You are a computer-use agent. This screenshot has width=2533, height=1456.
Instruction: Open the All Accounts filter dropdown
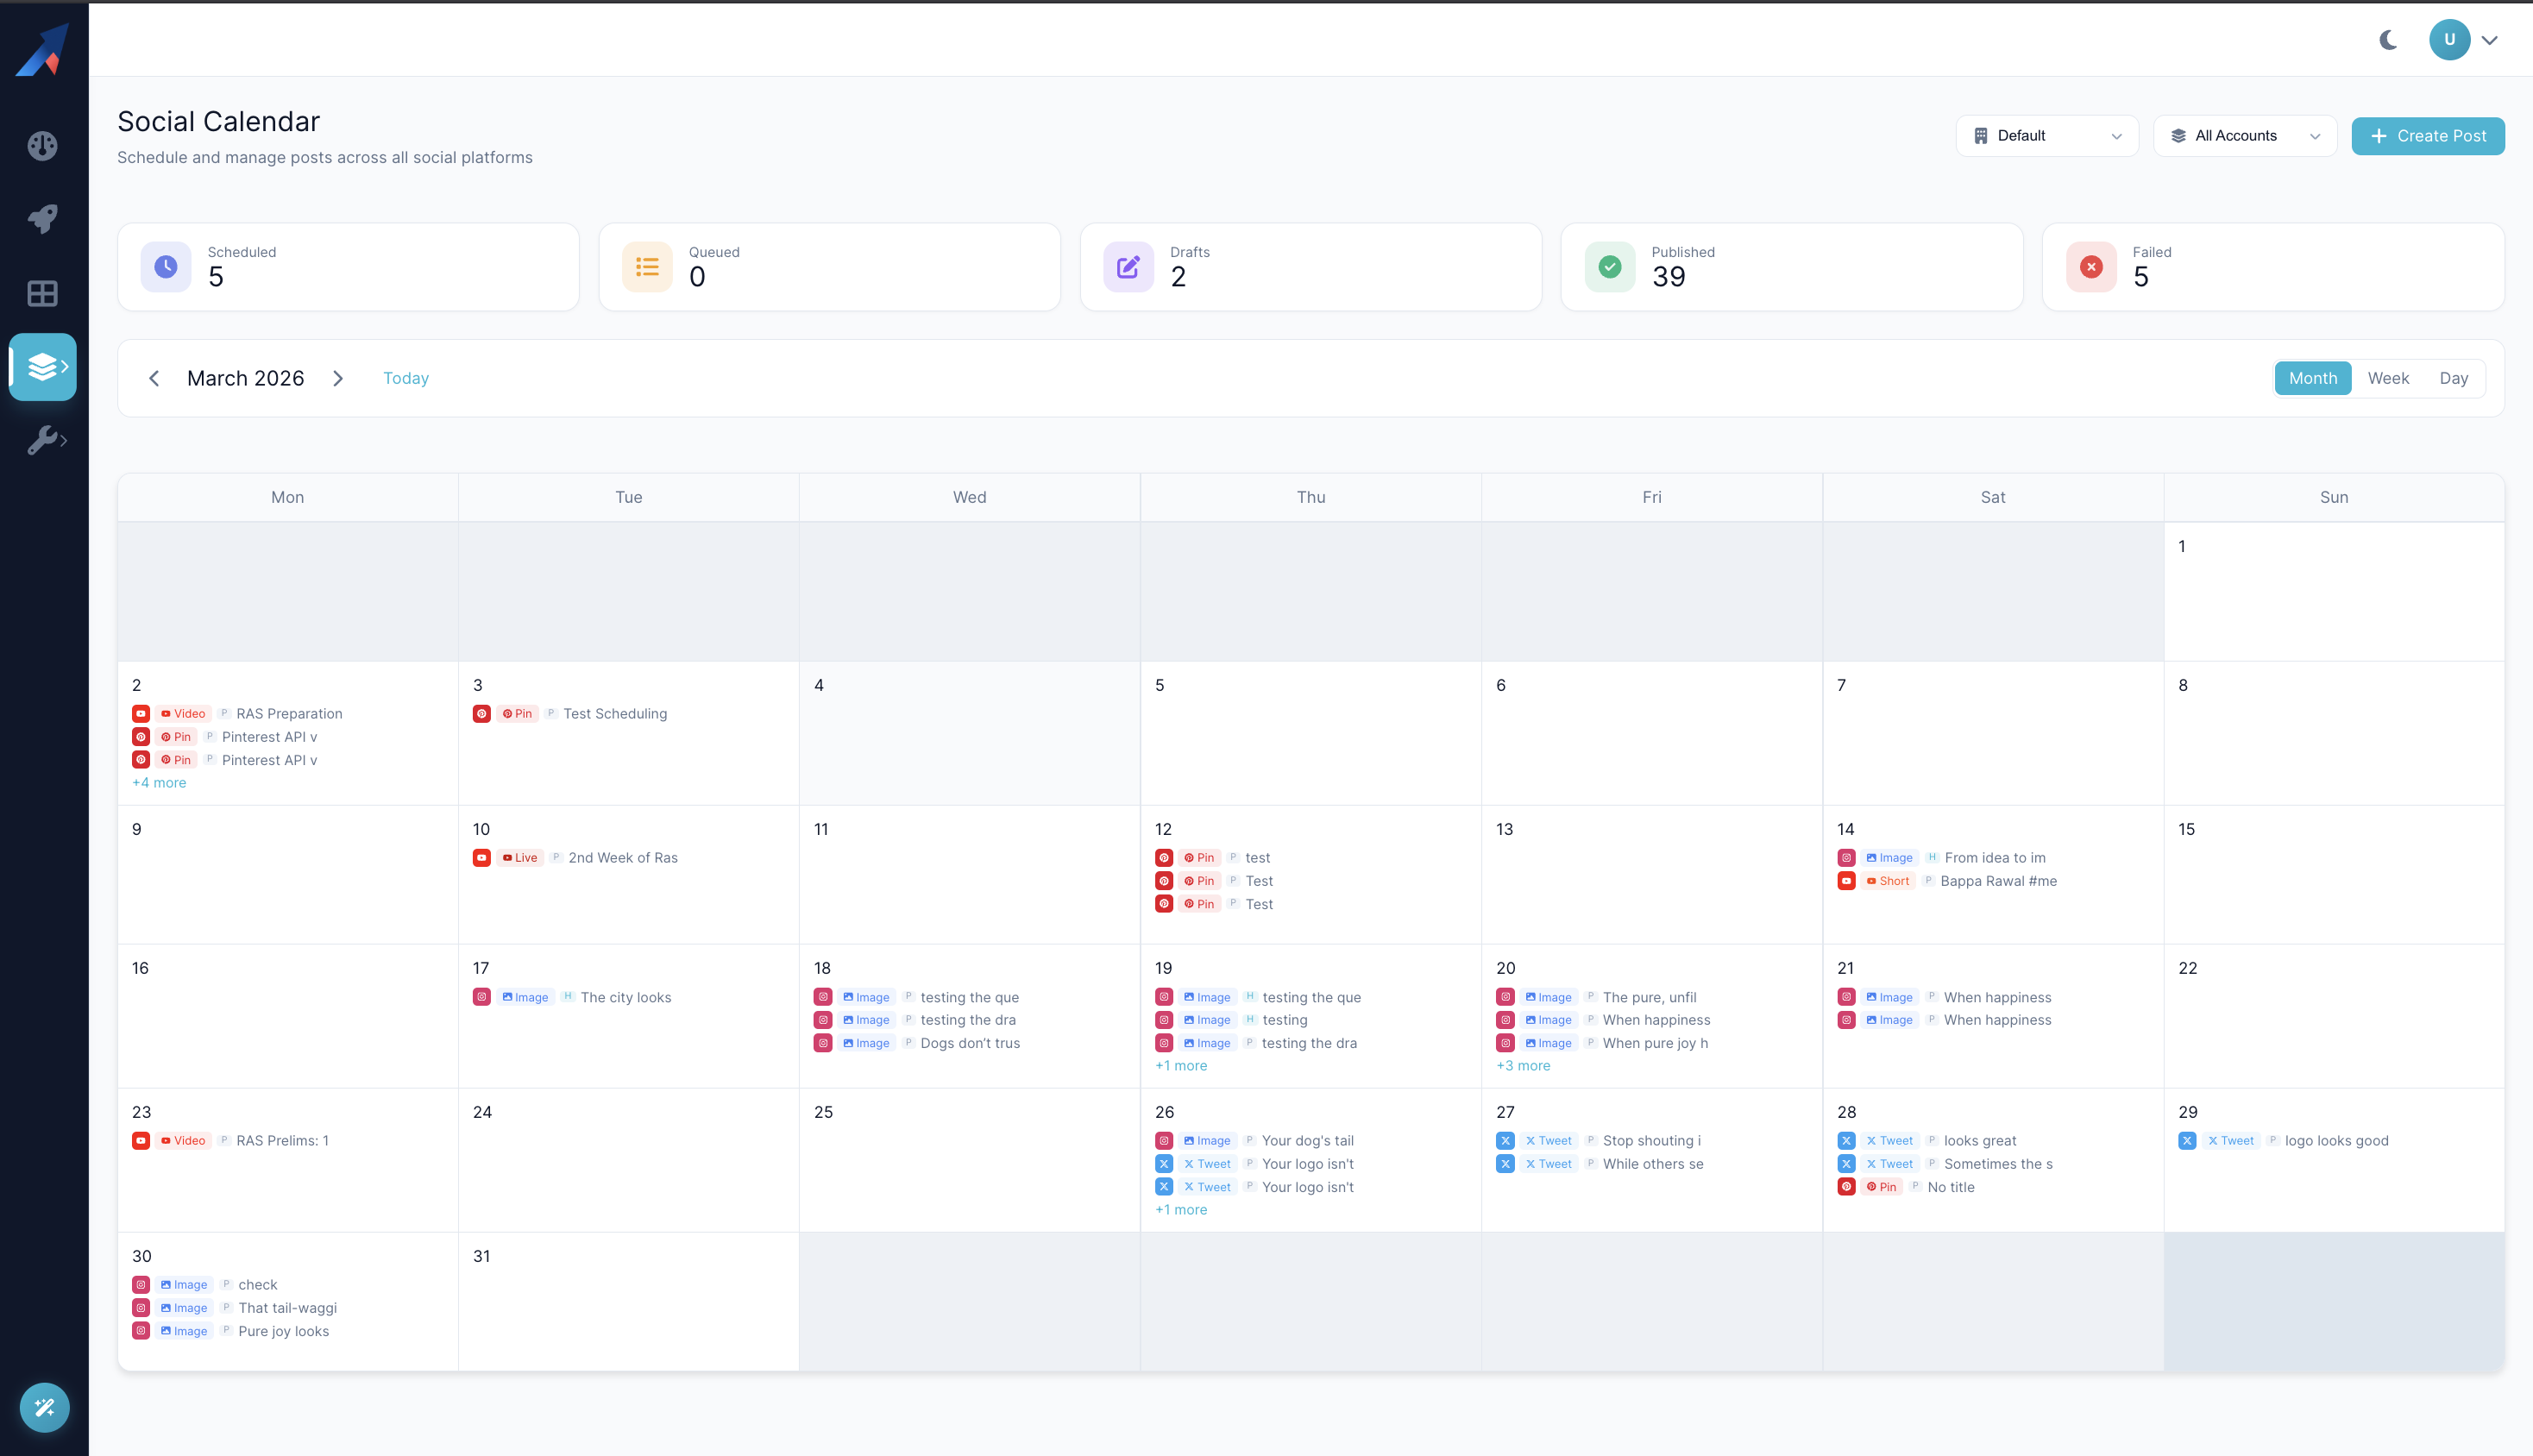pyautogui.click(x=2245, y=135)
